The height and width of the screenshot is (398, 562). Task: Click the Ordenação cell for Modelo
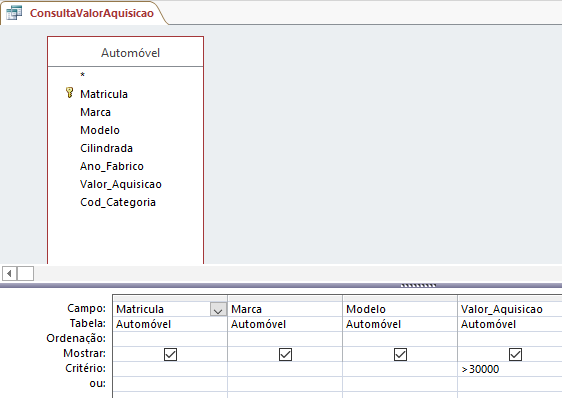400,339
